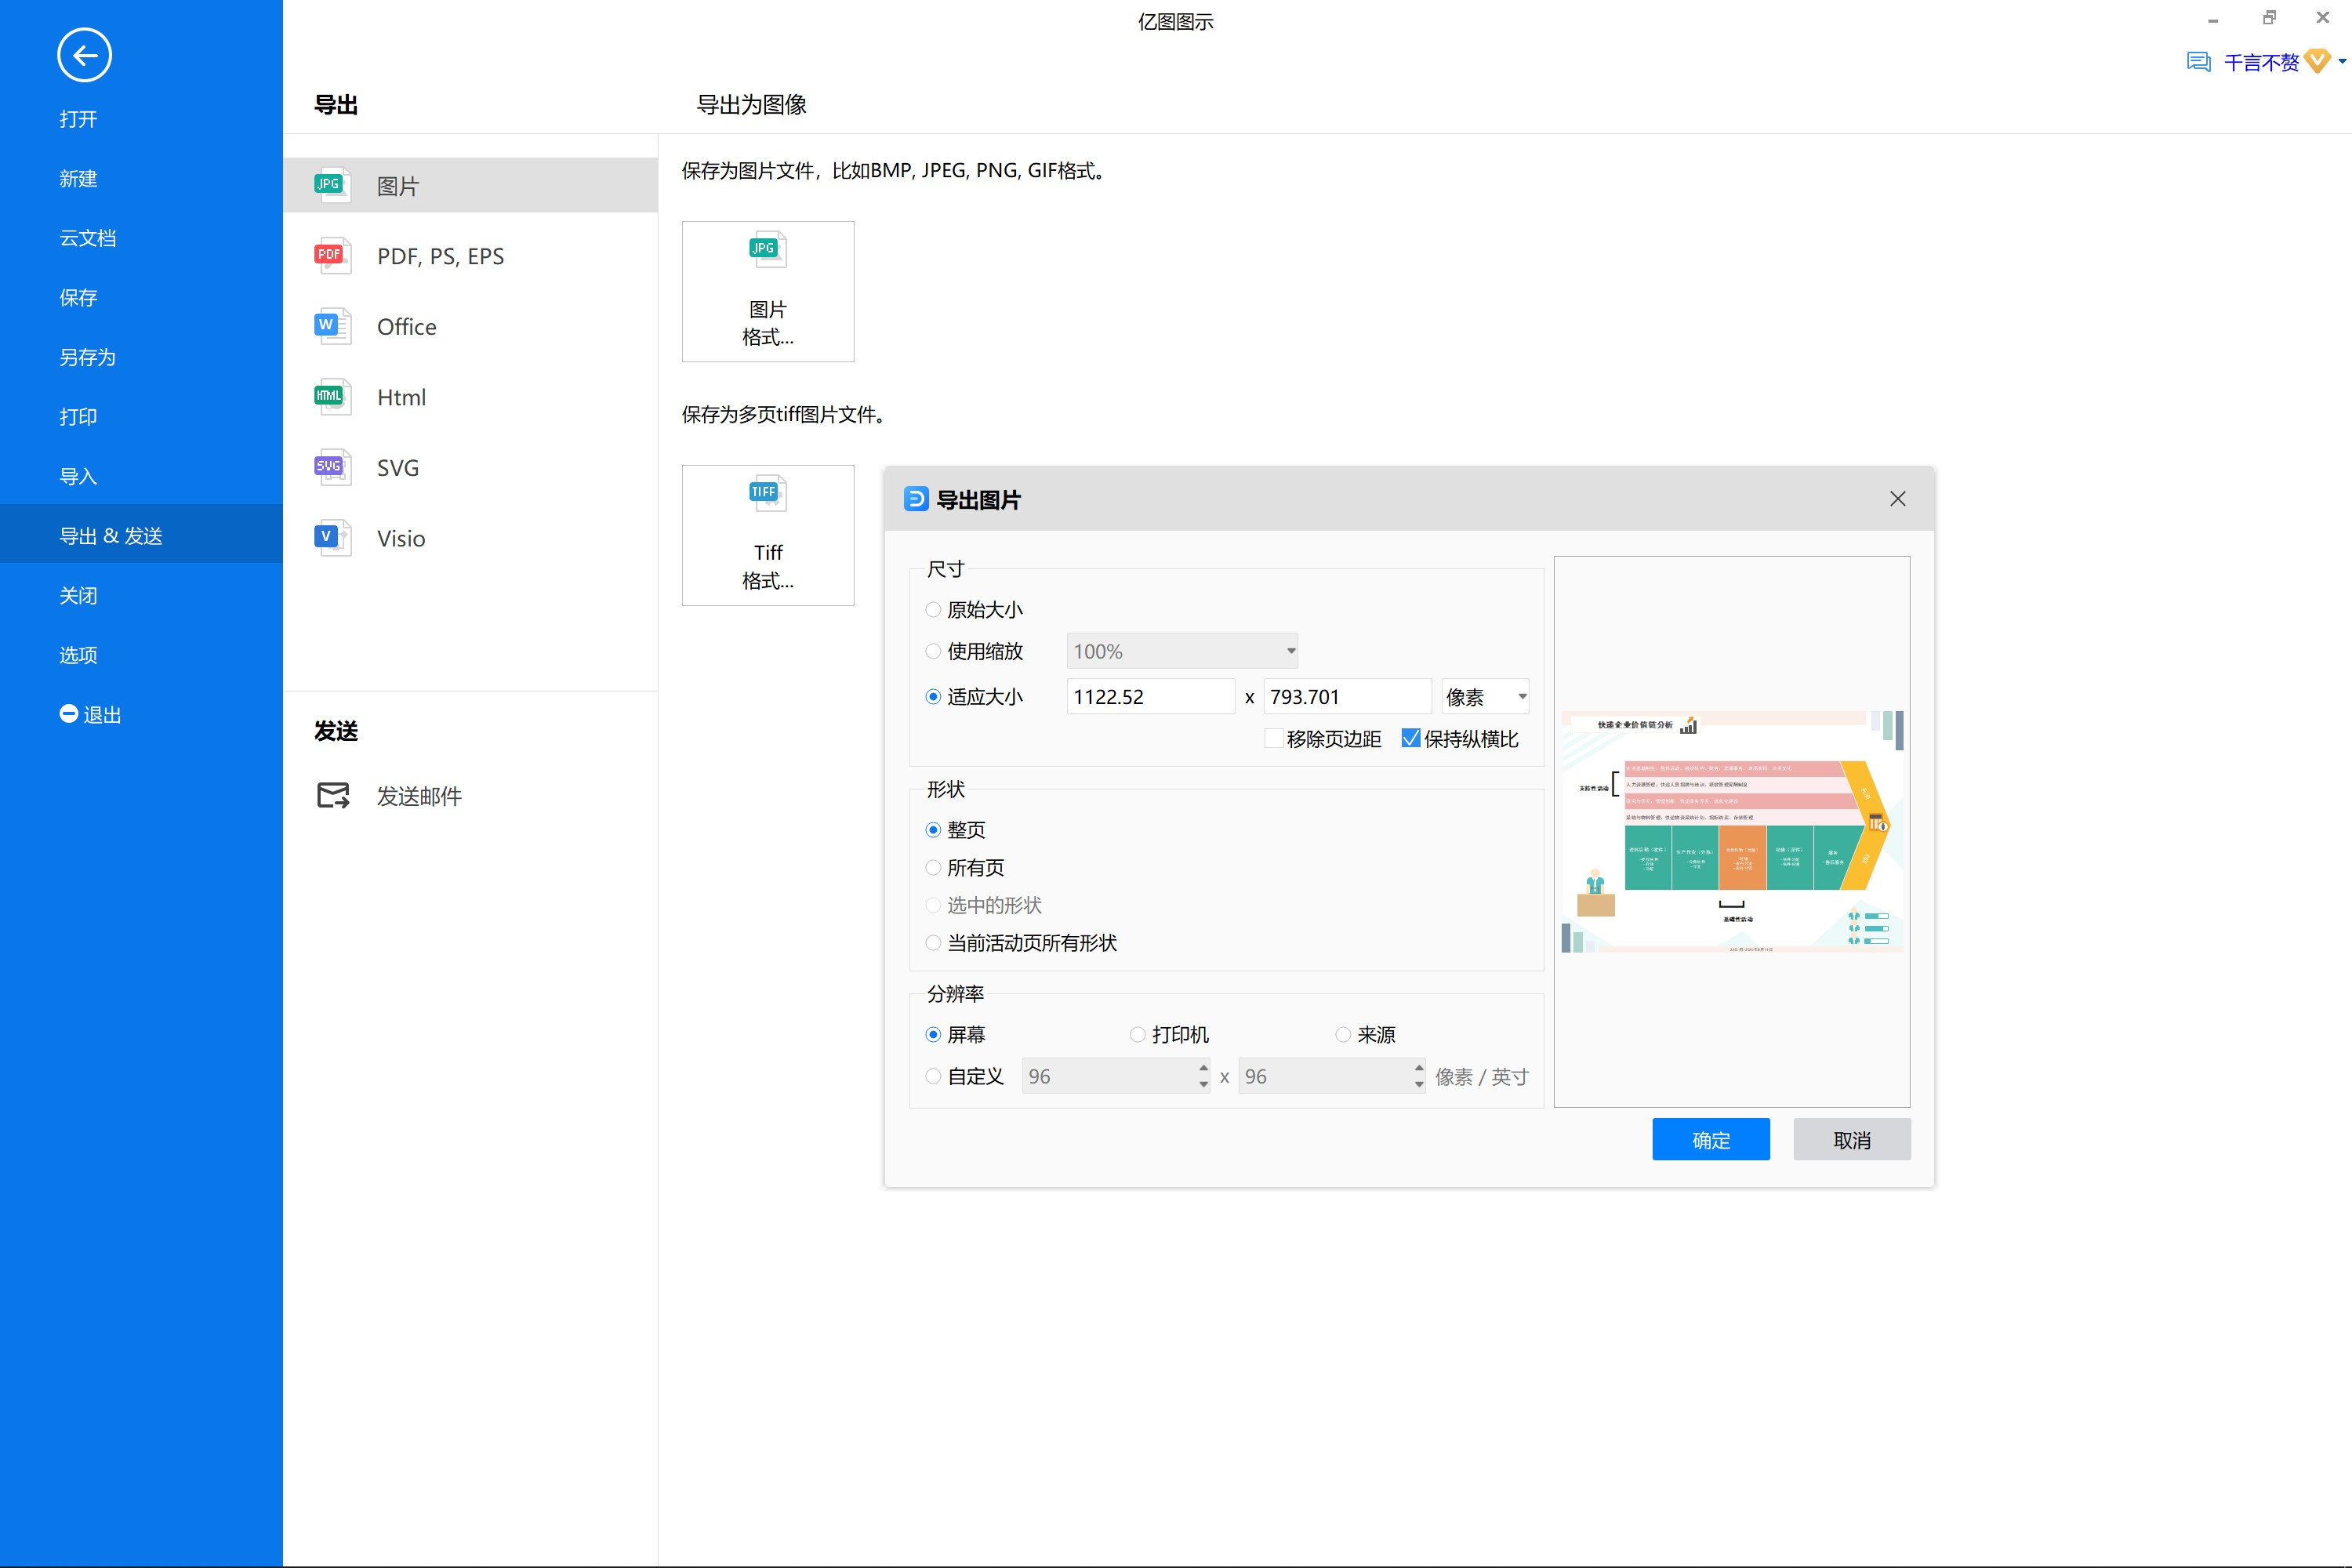Click second custom resolution stepper arrows
Screen dimensions: 2352x1568
point(1419,1076)
